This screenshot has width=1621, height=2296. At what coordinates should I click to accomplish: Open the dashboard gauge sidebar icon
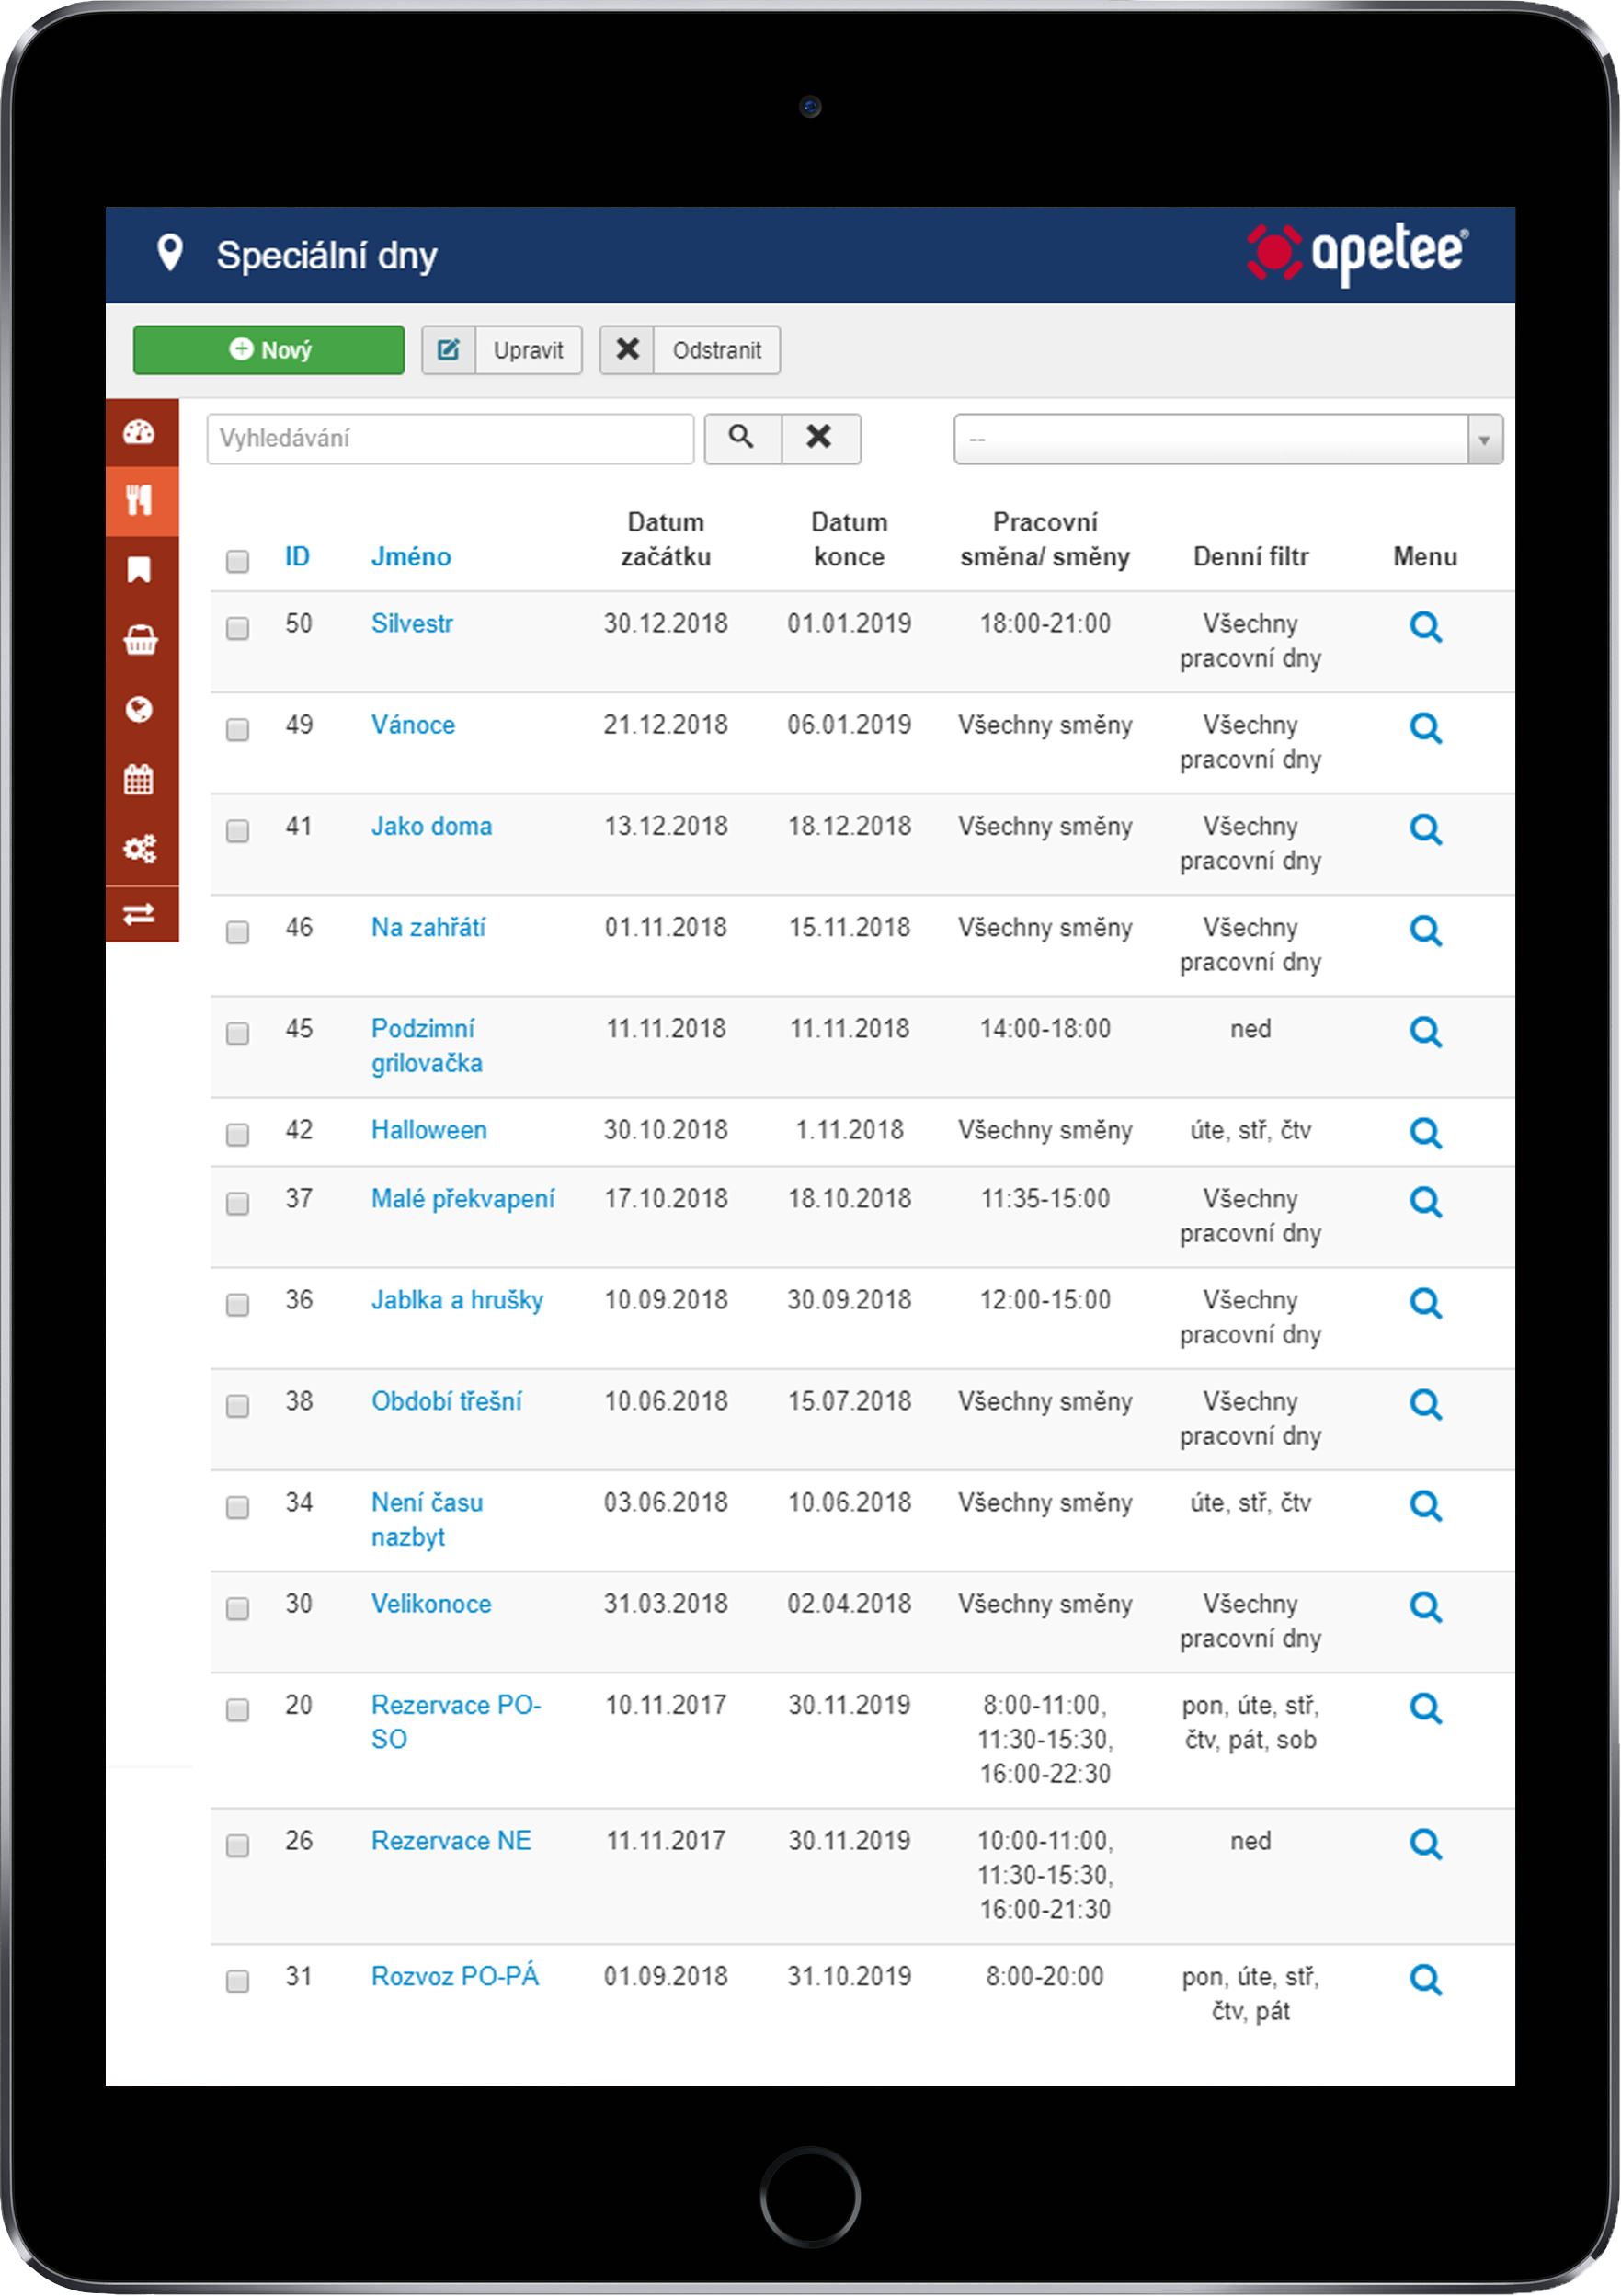point(139,432)
